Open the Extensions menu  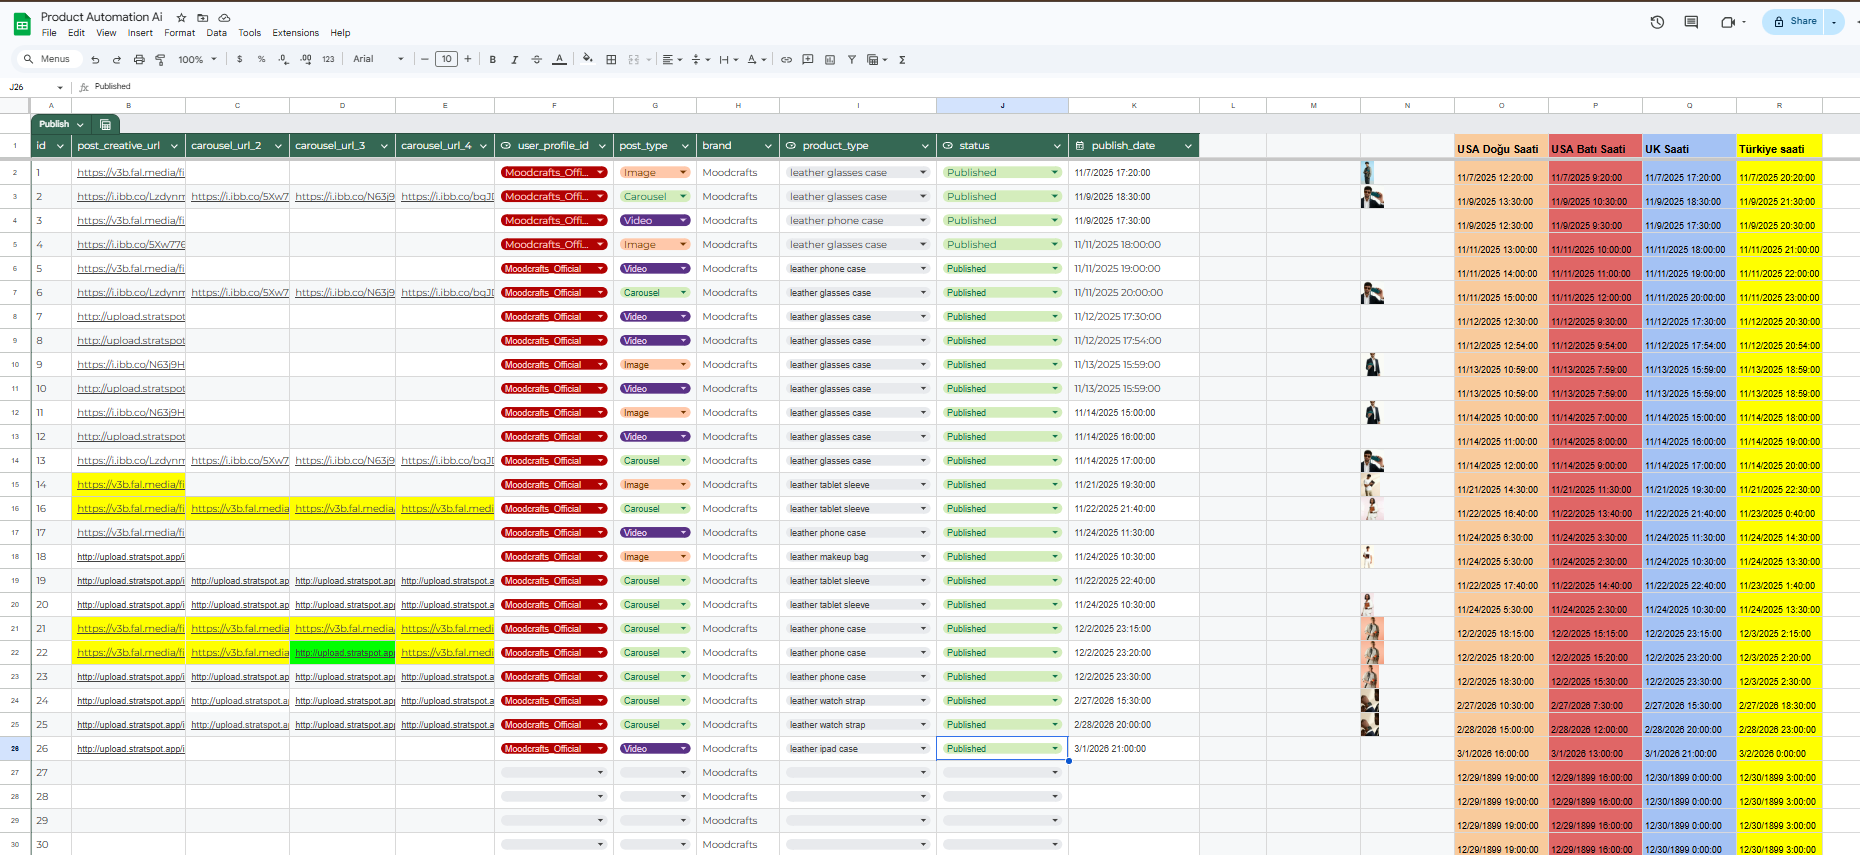pos(295,33)
